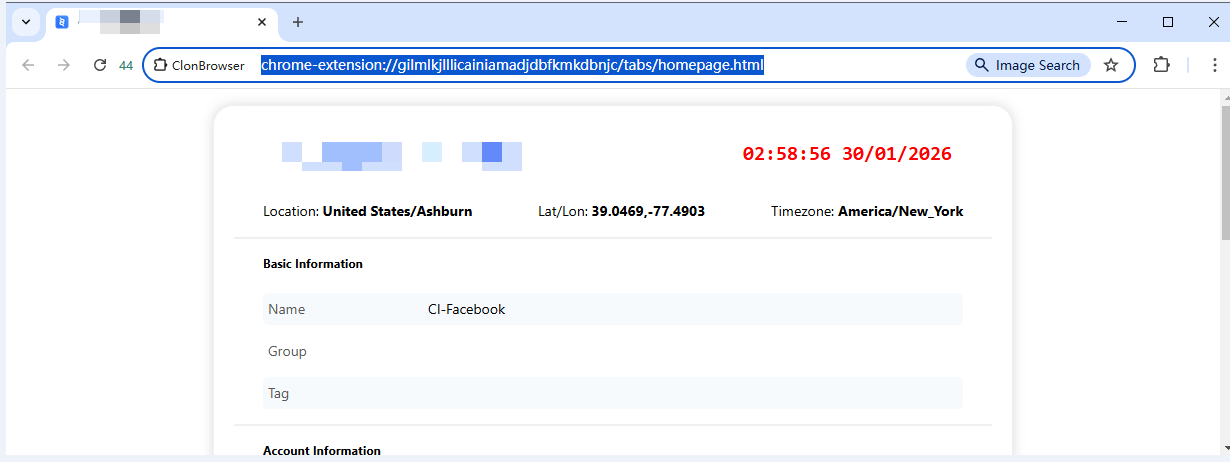Open the Extensions puzzle icon
This screenshot has height=462, width=1230.
1161,65
